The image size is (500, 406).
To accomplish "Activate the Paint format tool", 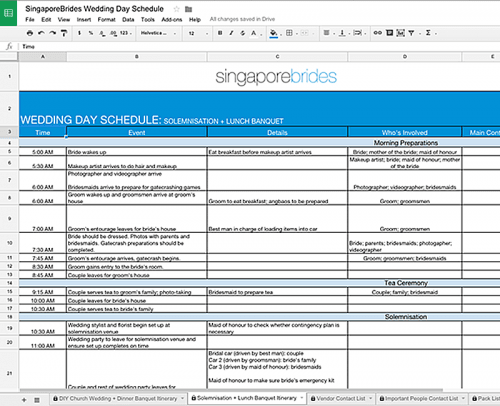I will [64, 33].
